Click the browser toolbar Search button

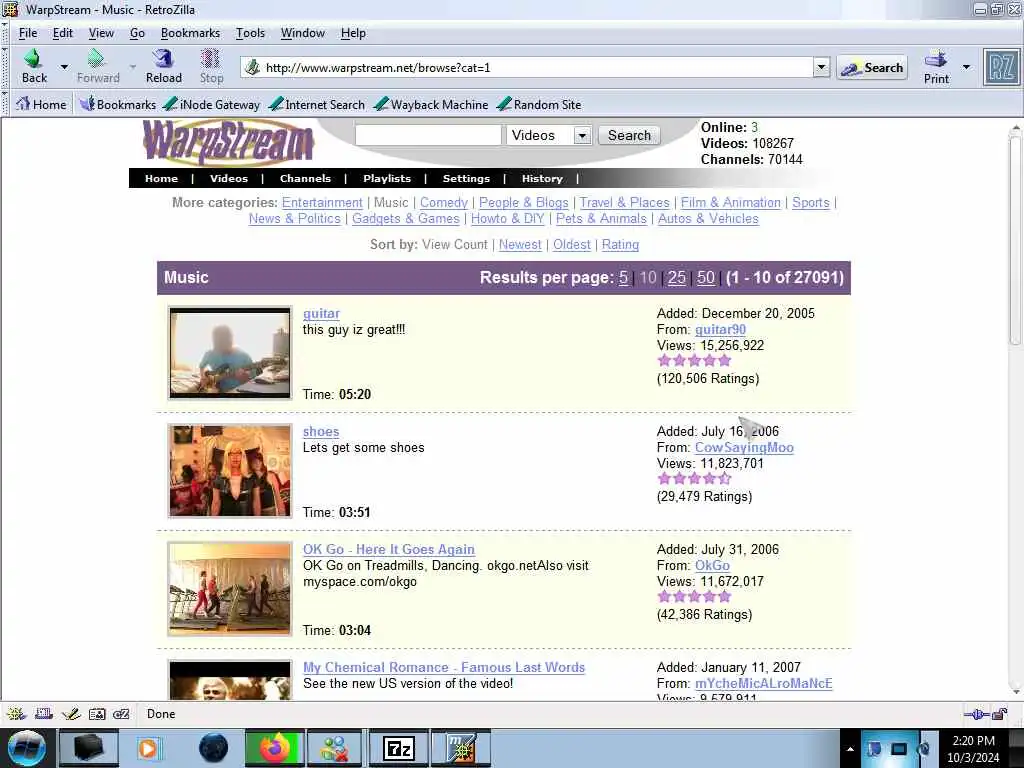tap(872, 67)
